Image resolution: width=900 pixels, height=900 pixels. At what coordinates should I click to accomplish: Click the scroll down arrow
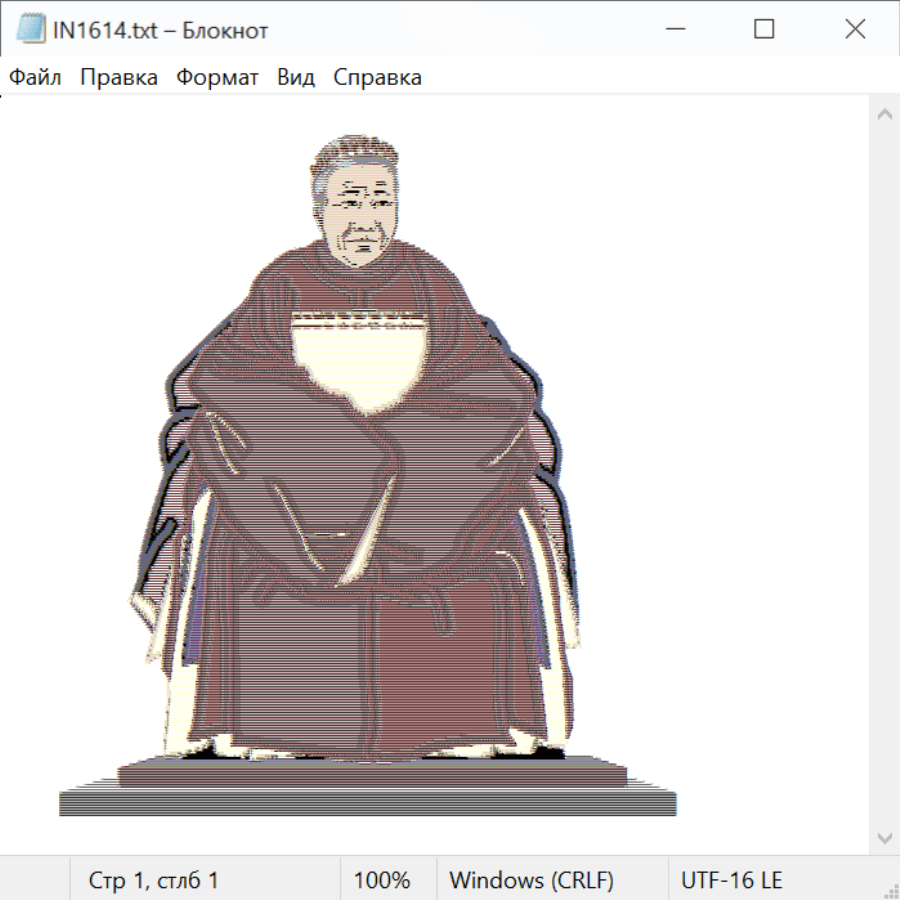[x=884, y=837]
